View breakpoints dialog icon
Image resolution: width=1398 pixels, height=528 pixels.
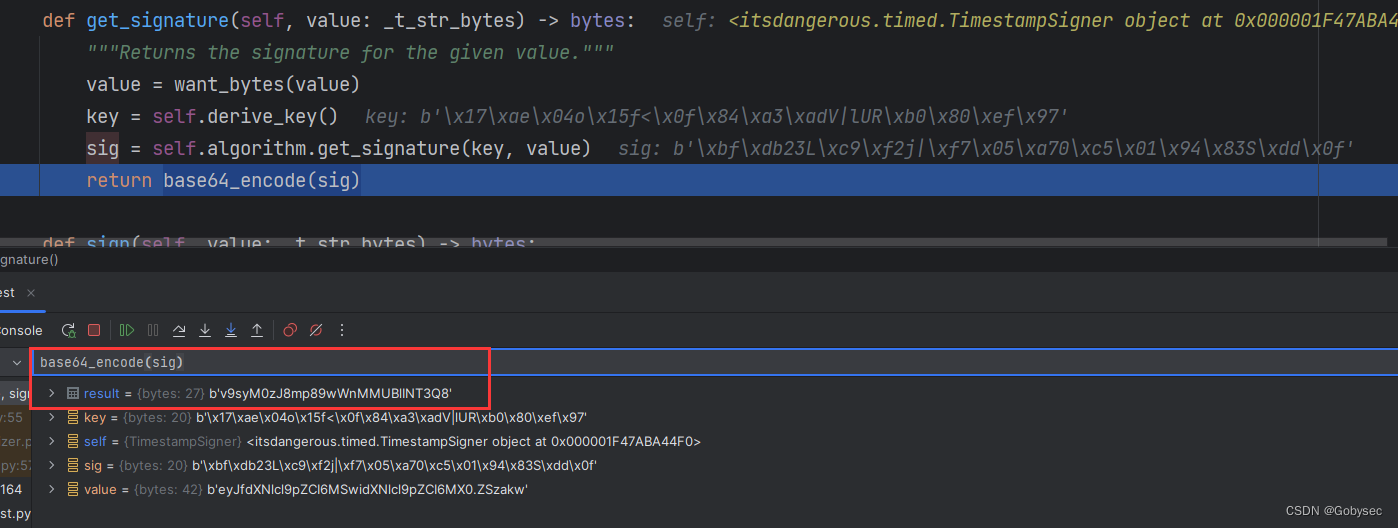coord(290,330)
